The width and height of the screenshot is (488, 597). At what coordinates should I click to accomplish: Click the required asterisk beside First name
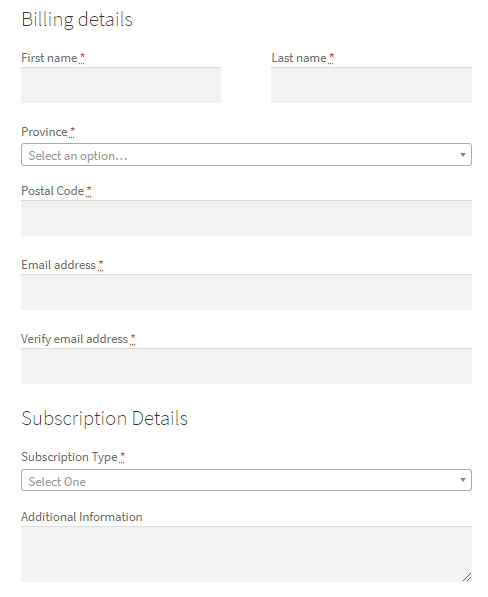82,58
